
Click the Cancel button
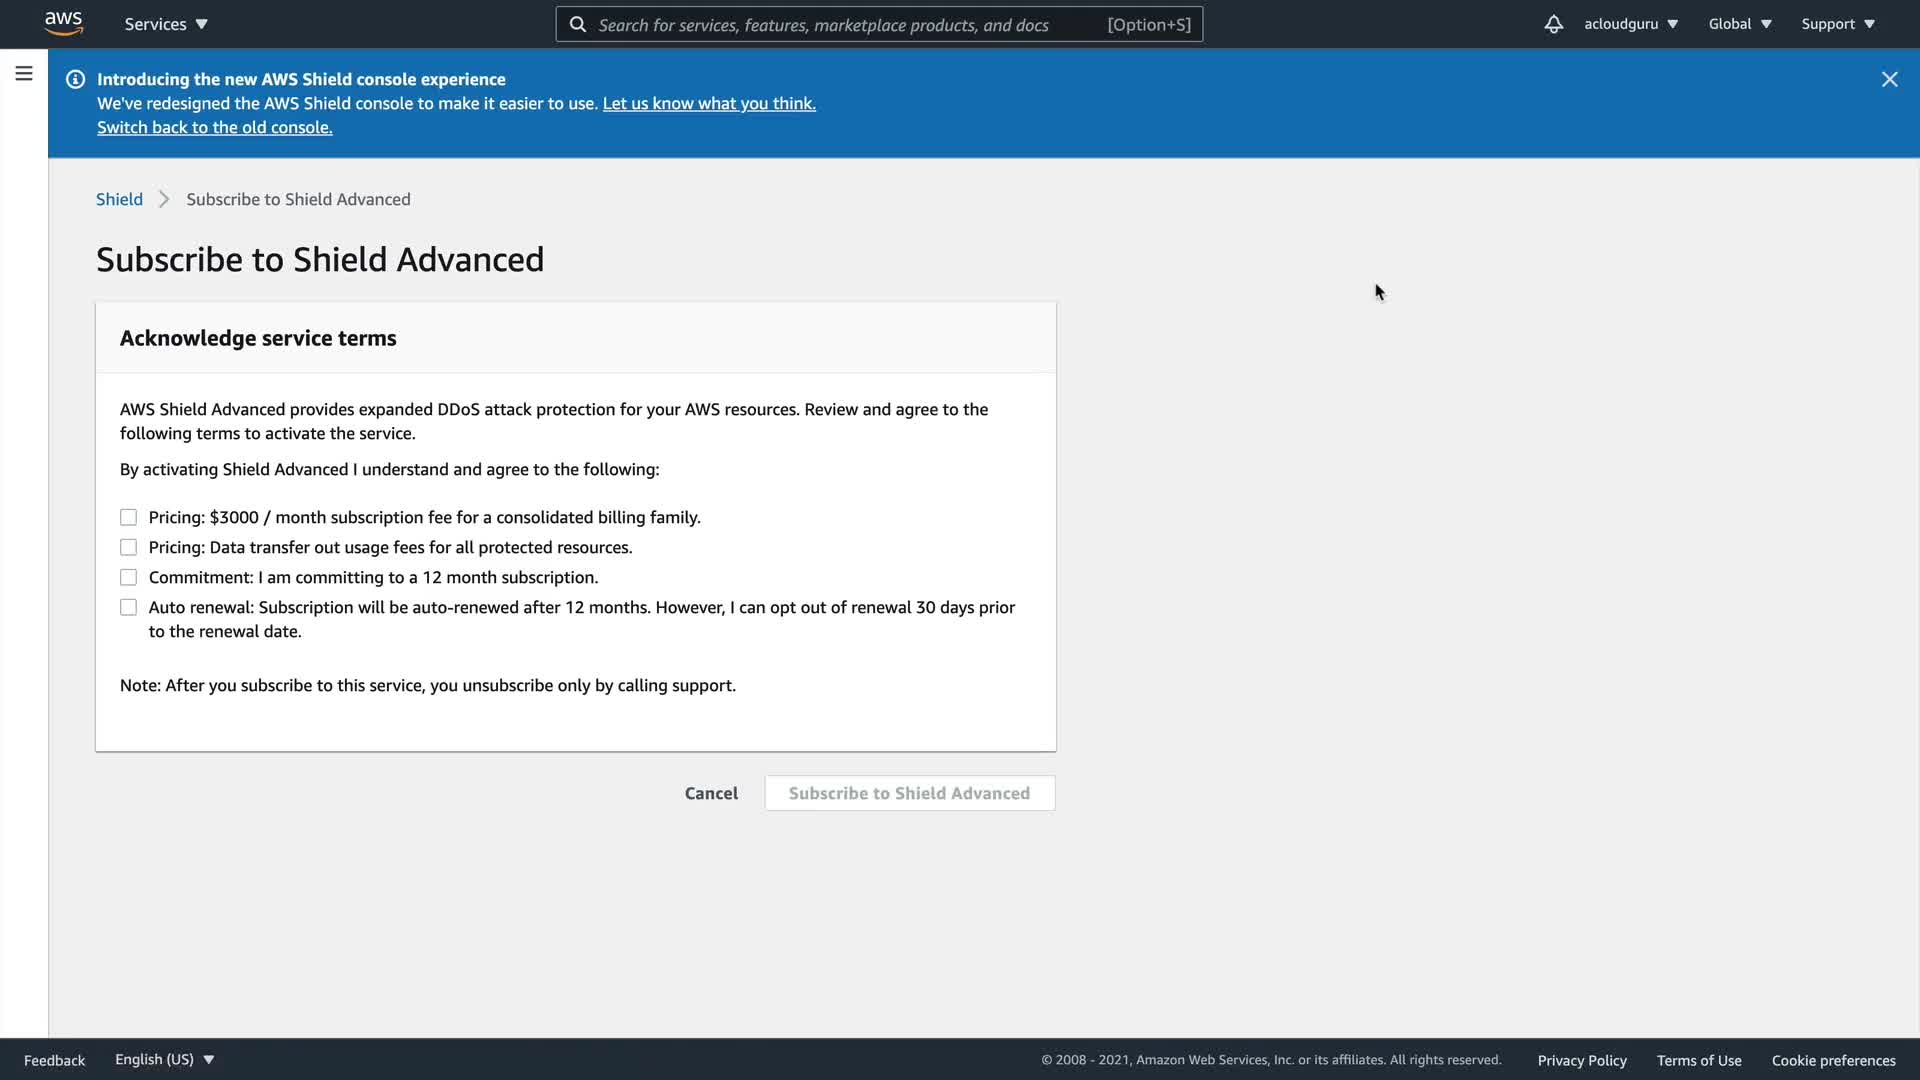pos(711,793)
